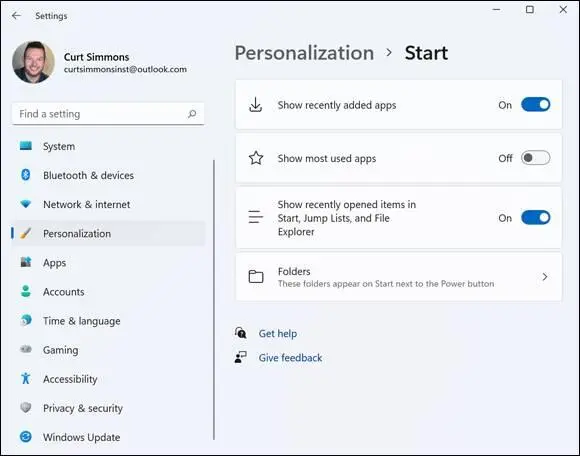Click the Personalization paintbrush icon

pos(26,233)
